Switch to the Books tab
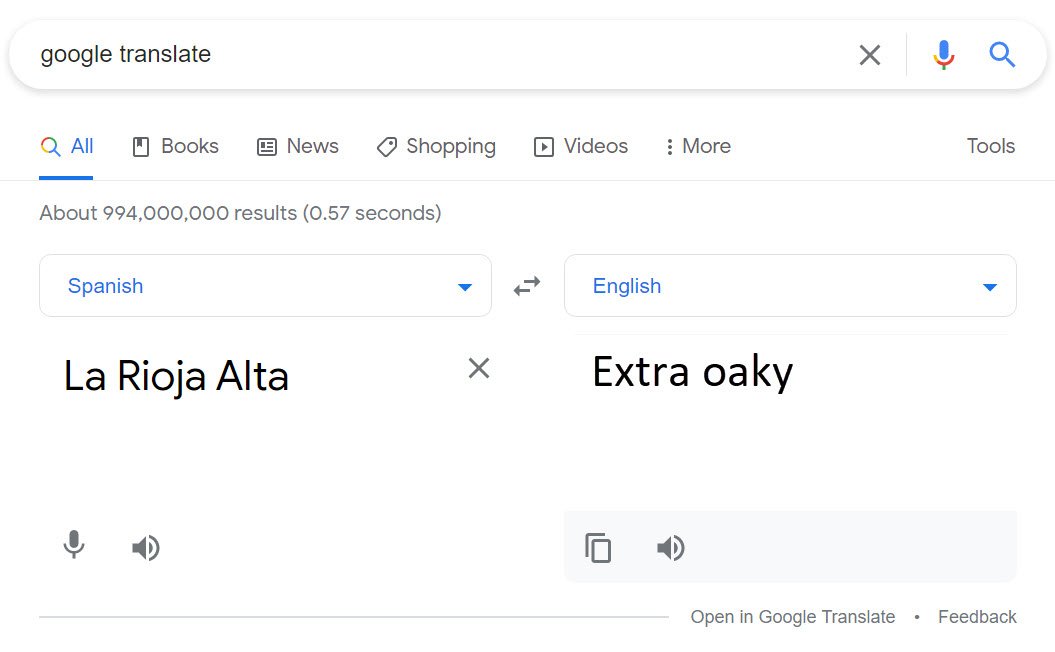Screen dimensions: 1055x652 point(176,146)
